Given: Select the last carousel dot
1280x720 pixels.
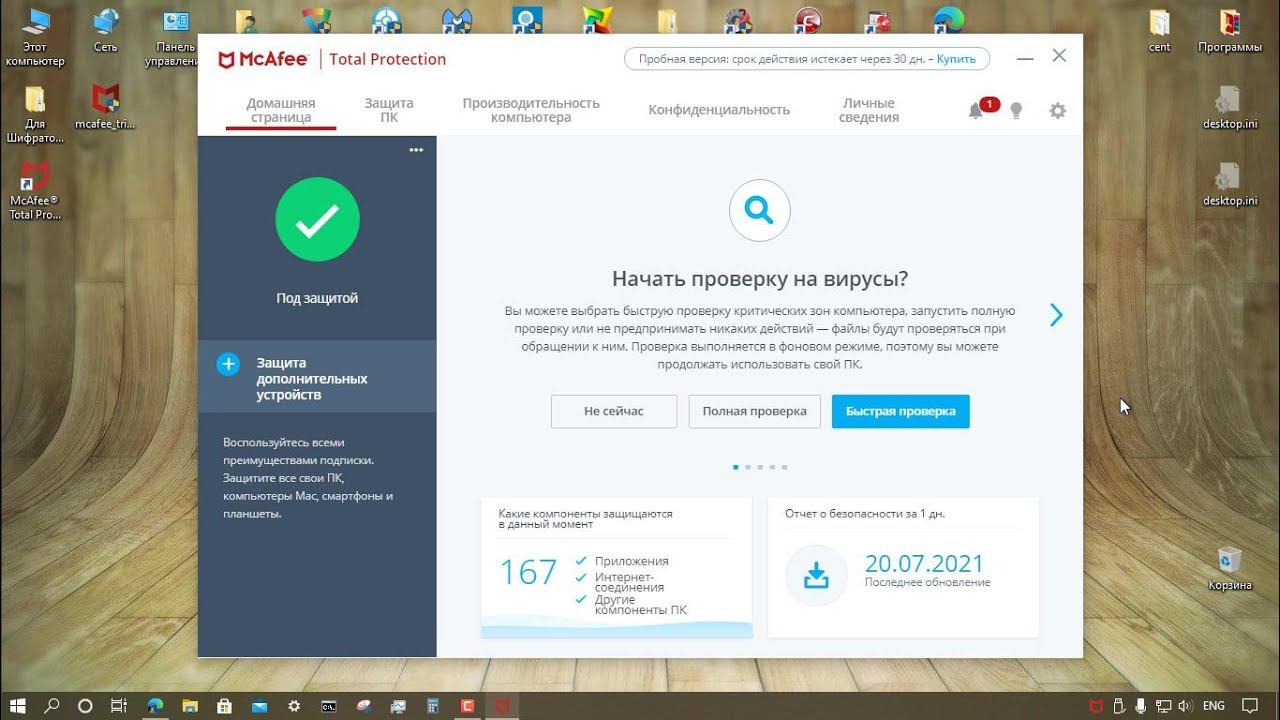Looking at the screenshot, I should pos(784,467).
